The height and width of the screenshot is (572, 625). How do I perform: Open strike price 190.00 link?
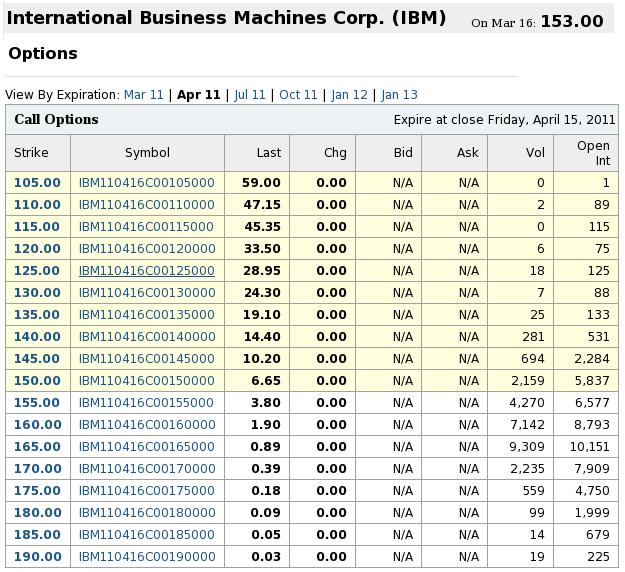click(37, 556)
